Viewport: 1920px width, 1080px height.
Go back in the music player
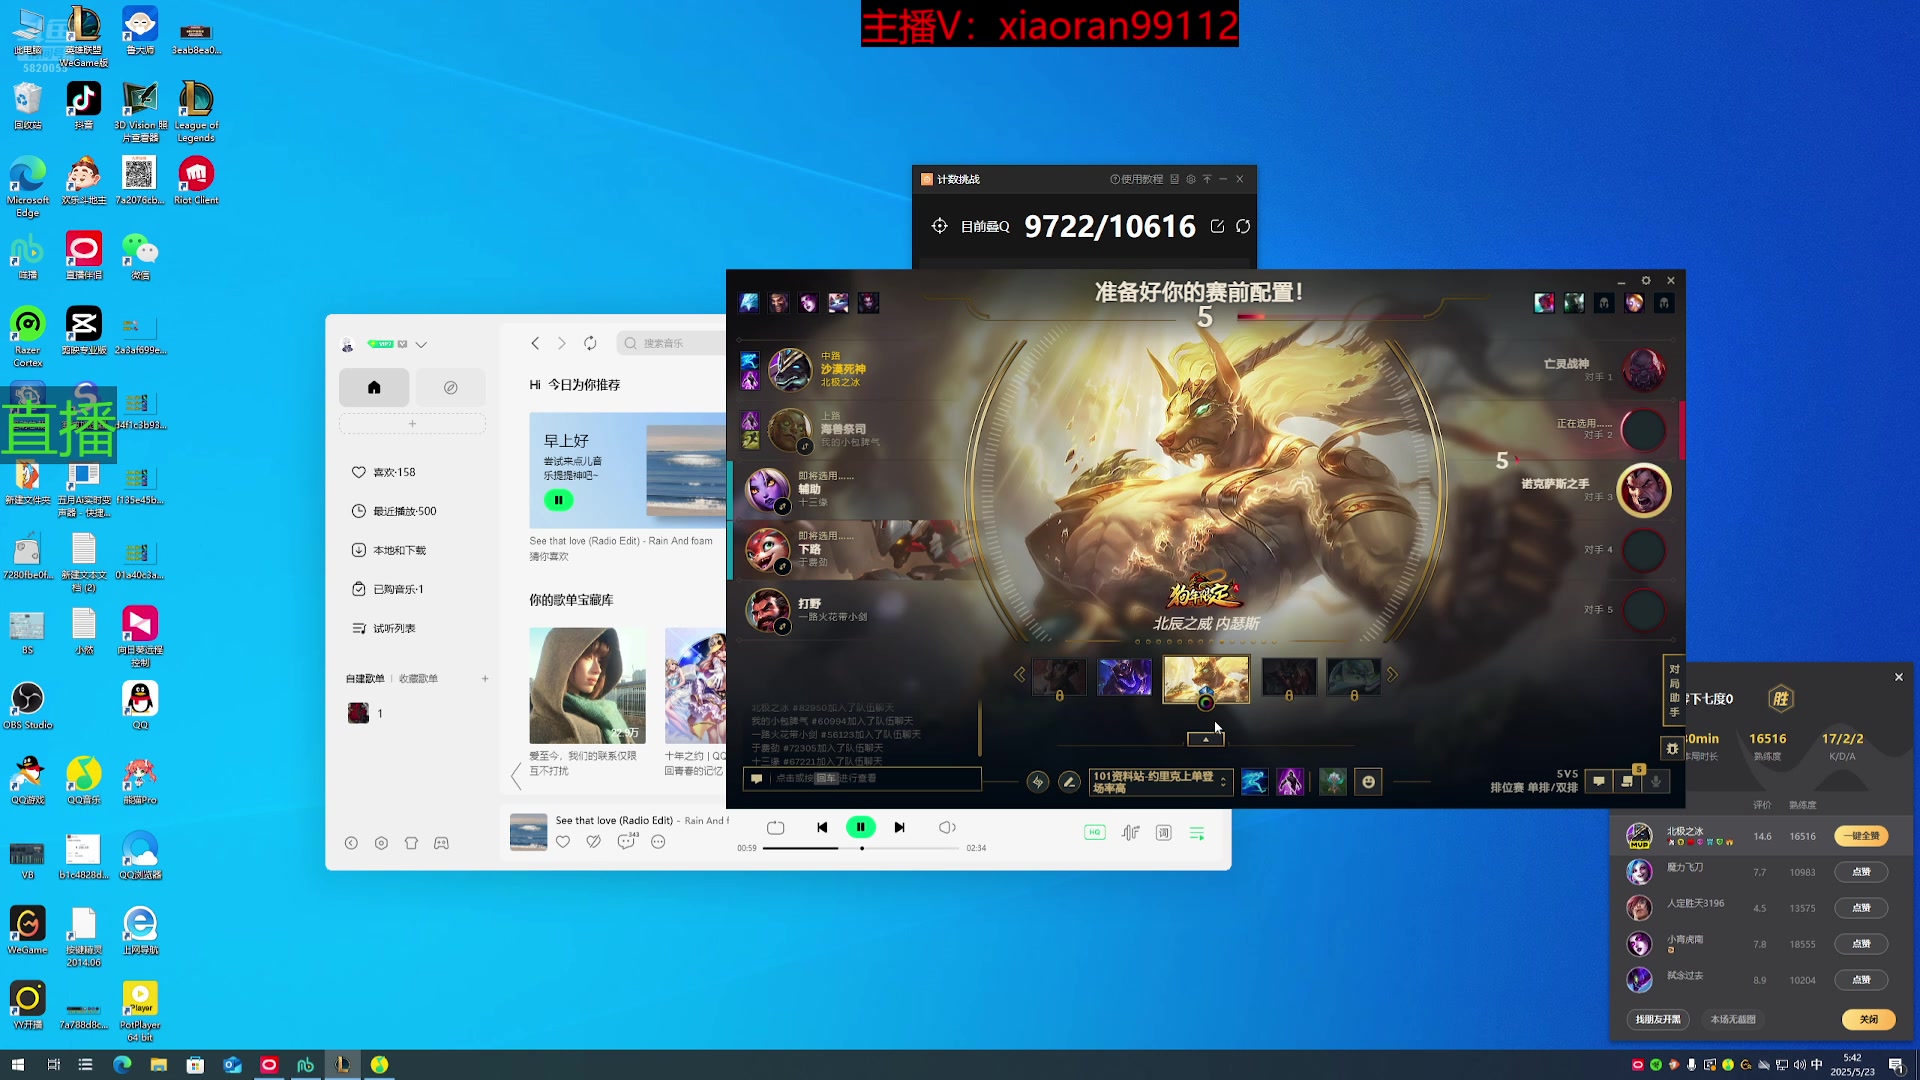click(535, 343)
